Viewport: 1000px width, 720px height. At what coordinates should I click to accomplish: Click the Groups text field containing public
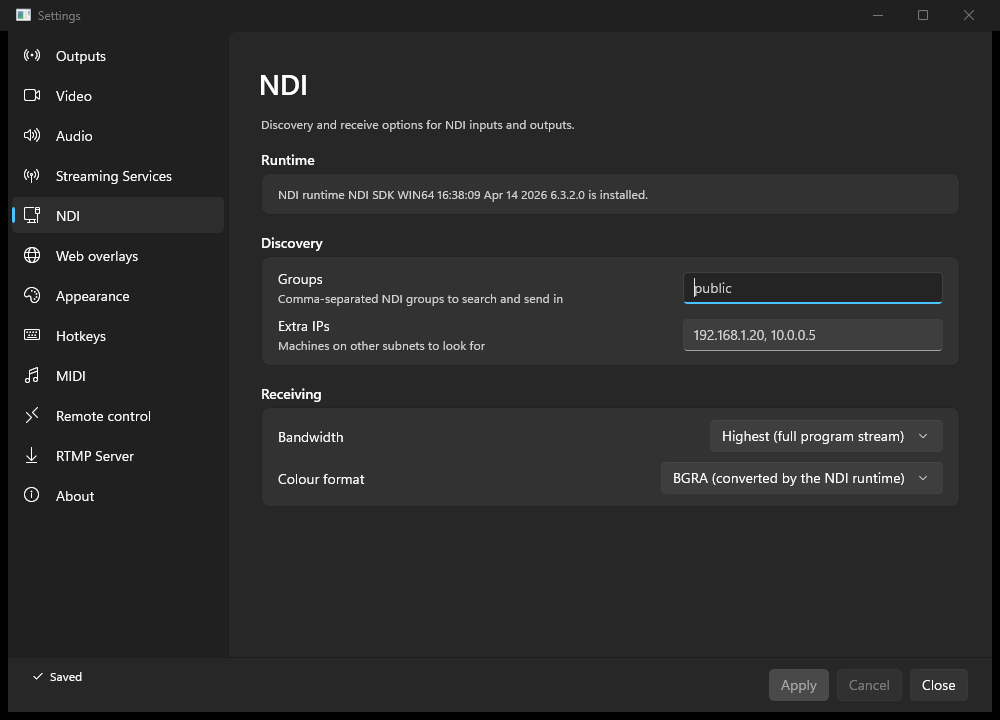click(x=812, y=288)
